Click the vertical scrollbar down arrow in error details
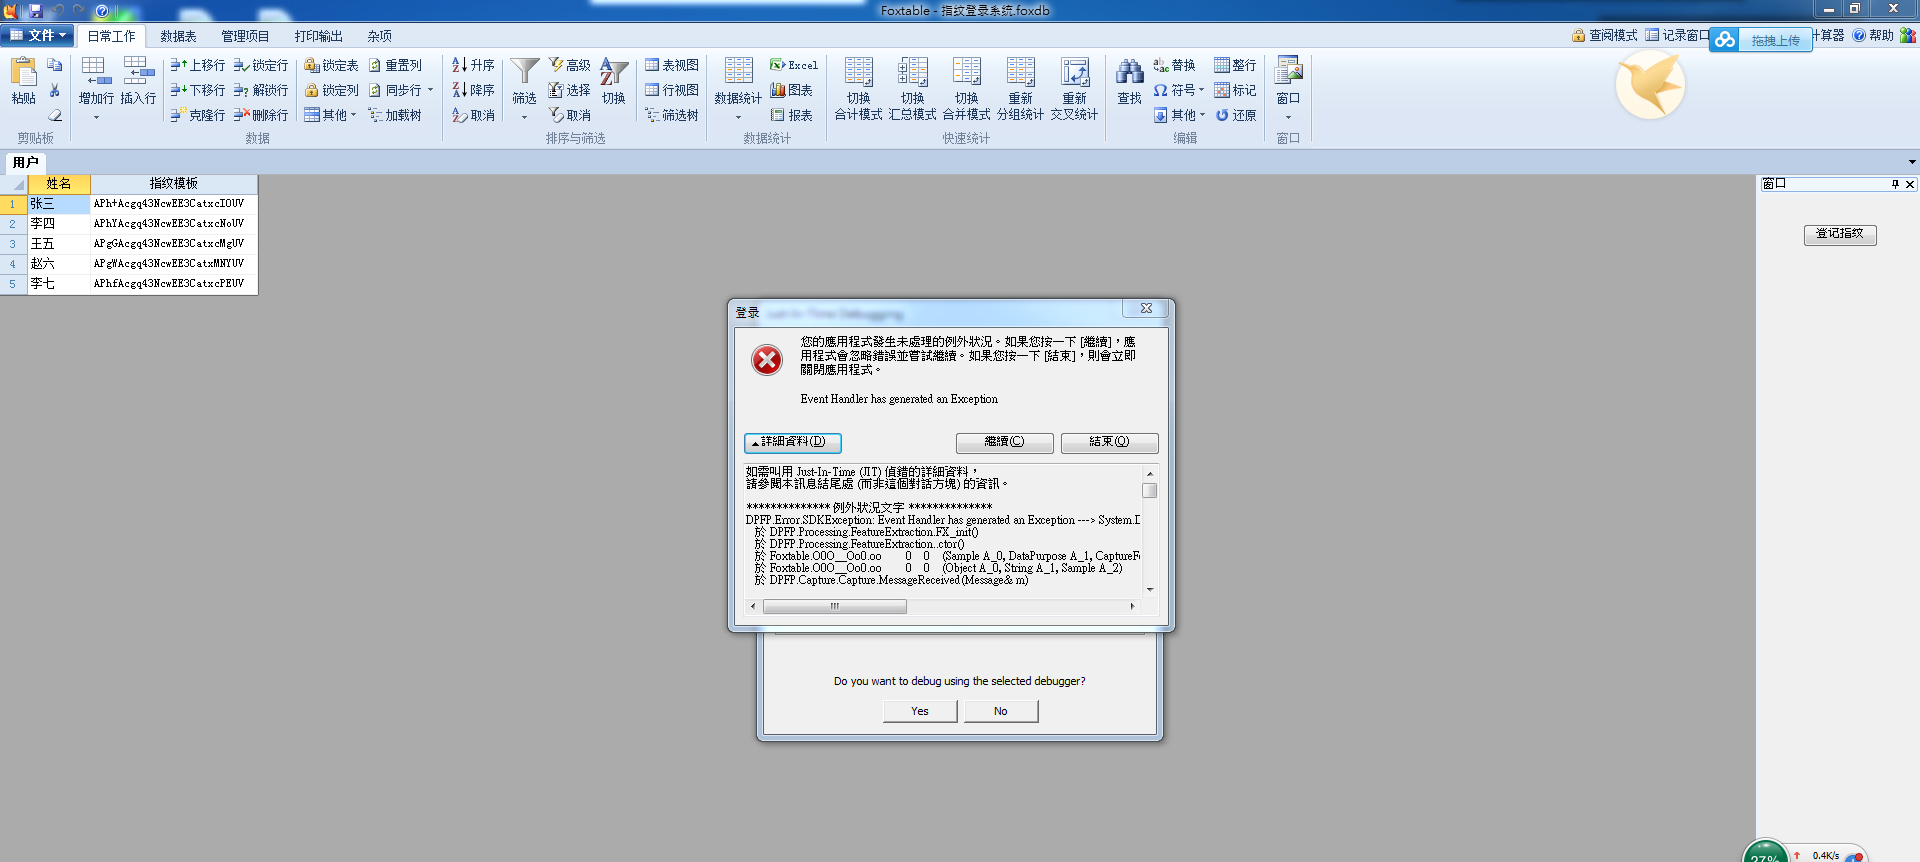This screenshot has width=1920, height=862. pos(1150,590)
